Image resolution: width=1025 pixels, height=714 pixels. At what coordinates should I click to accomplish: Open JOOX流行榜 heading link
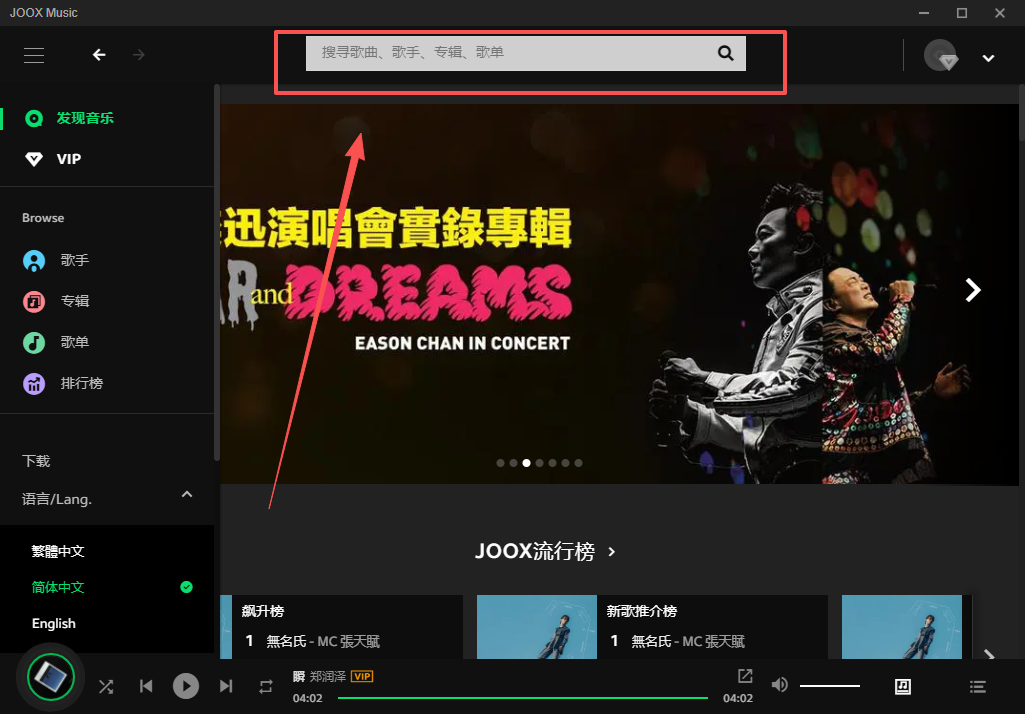pos(545,551)
